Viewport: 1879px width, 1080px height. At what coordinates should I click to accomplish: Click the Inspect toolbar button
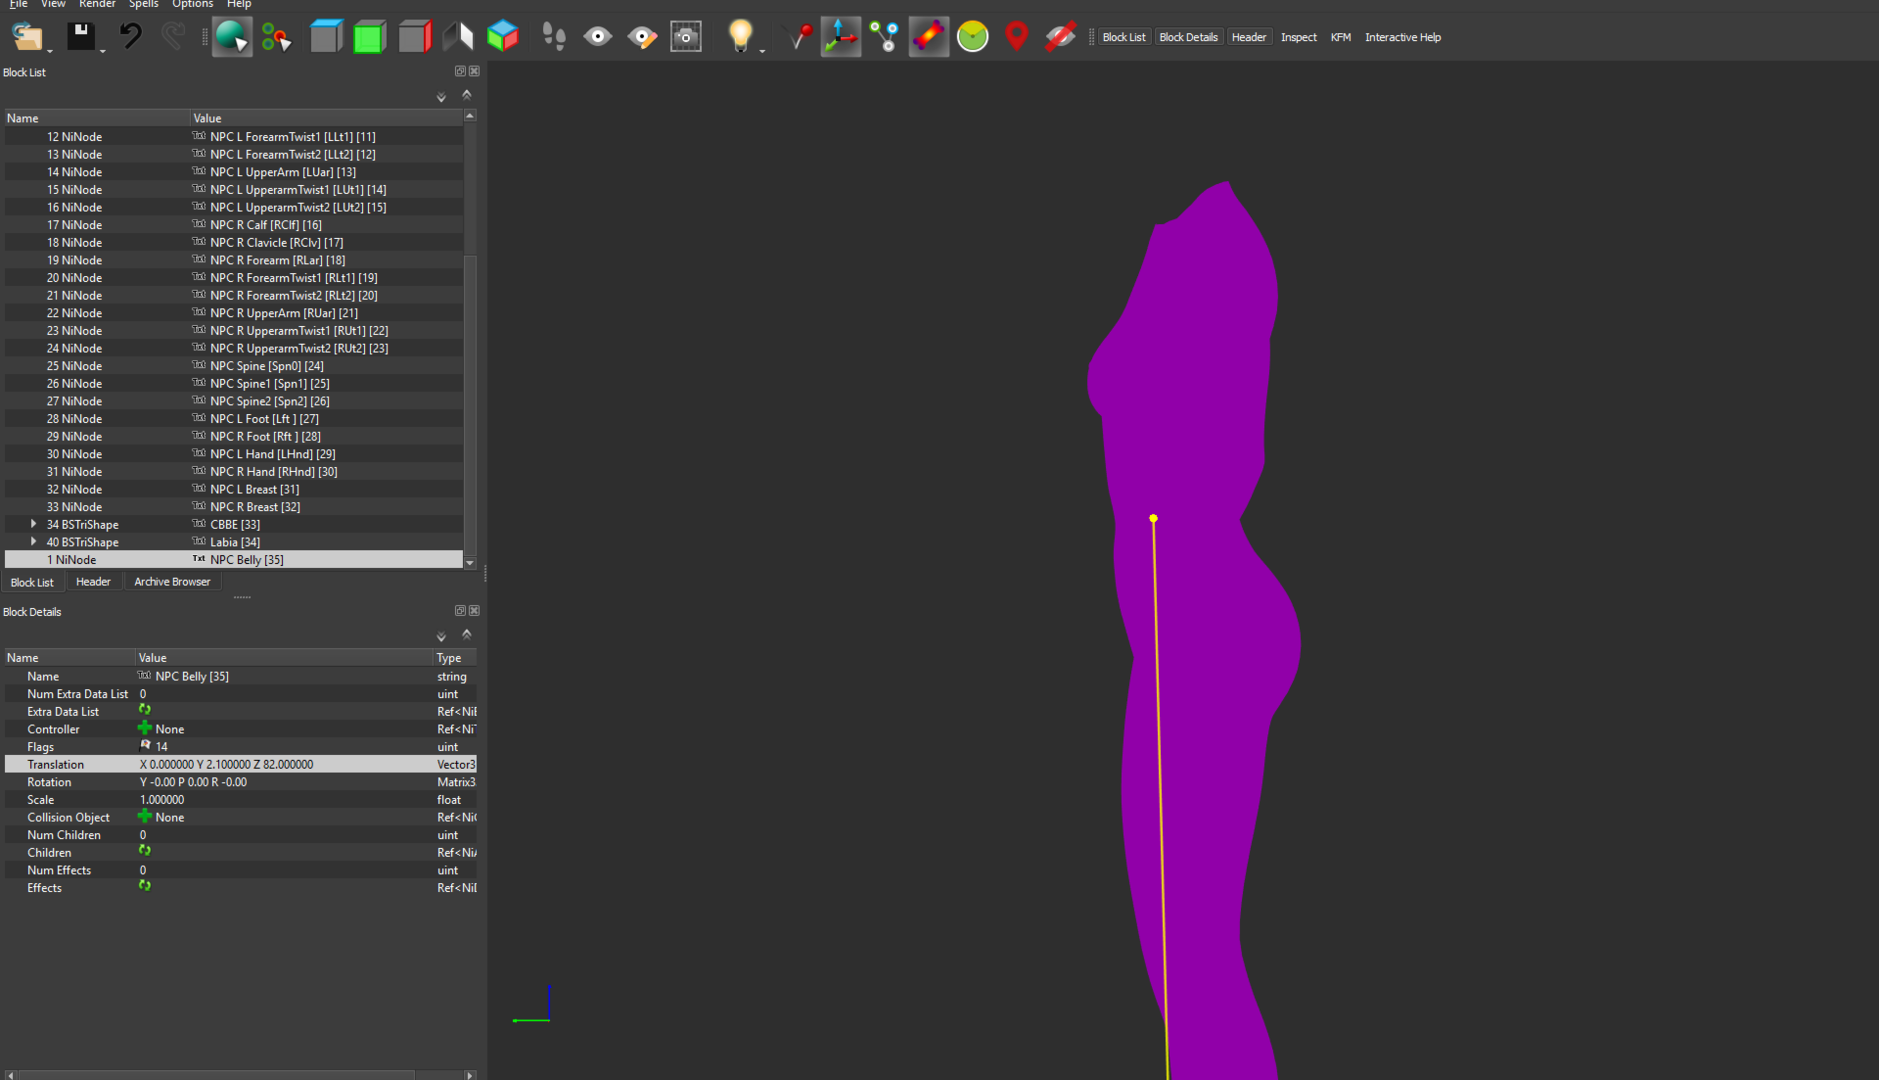pyautogui.click(x=1298, y=37)
